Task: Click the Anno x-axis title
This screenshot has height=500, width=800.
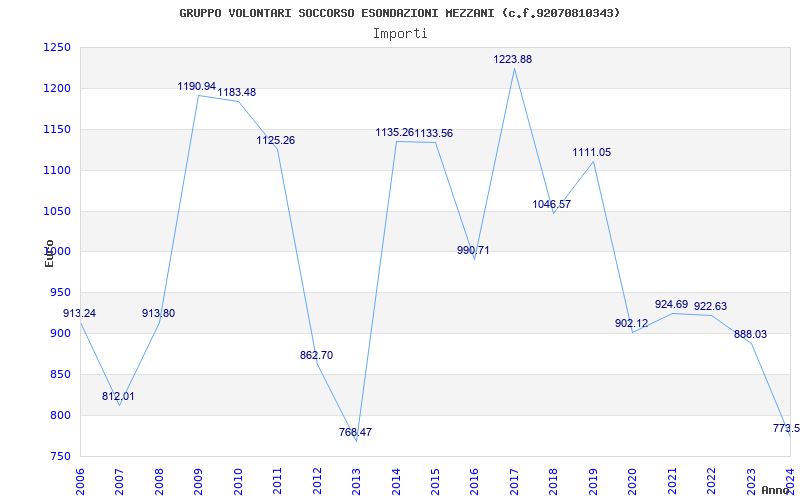Action: point(774,490)
